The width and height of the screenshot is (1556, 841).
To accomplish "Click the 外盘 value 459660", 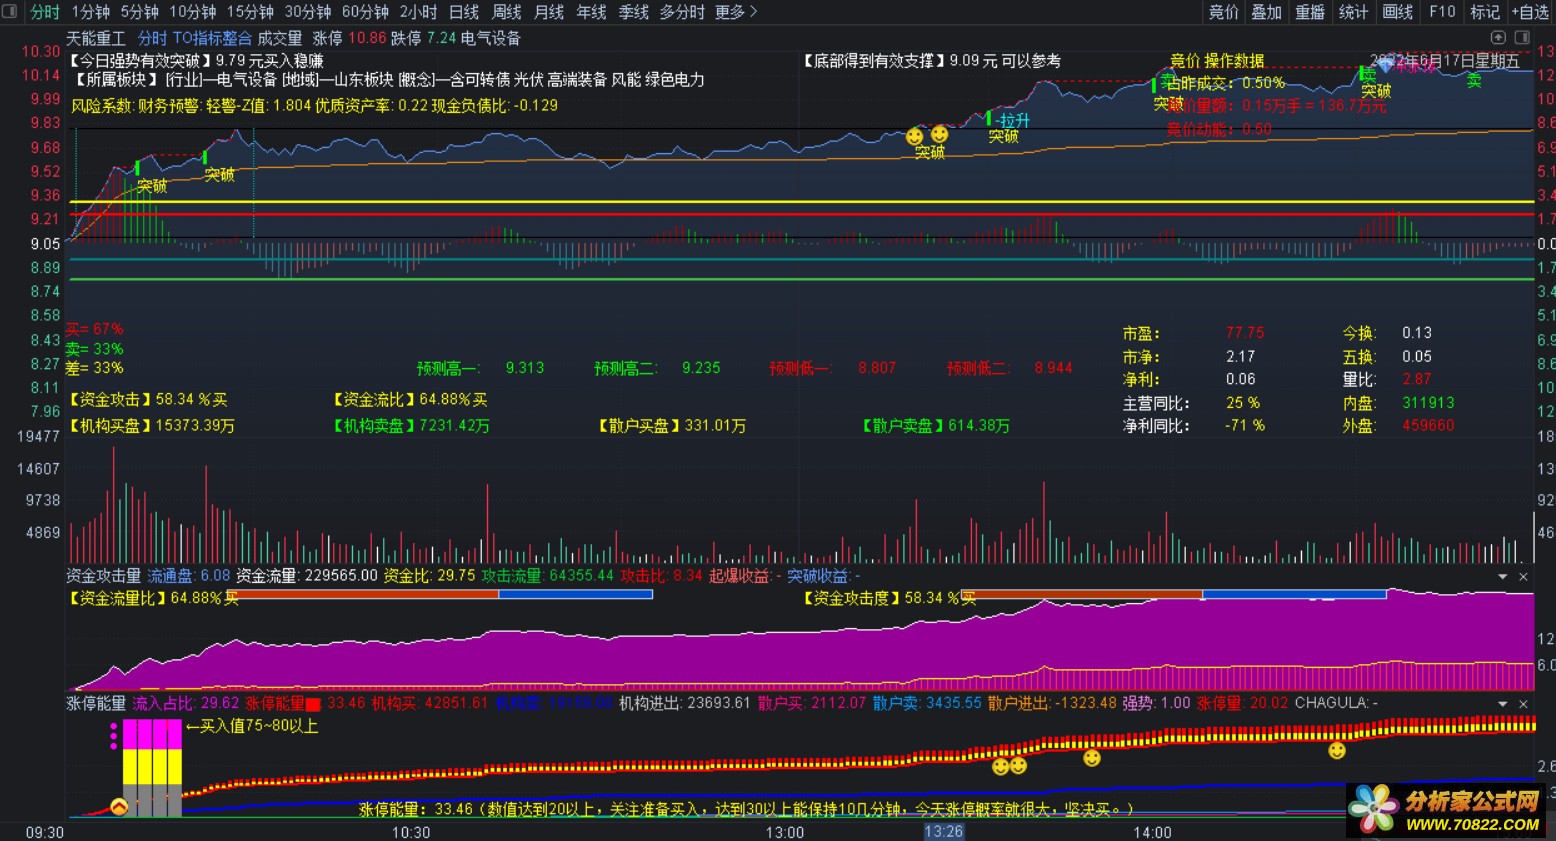I will (x=1428, y=425).
